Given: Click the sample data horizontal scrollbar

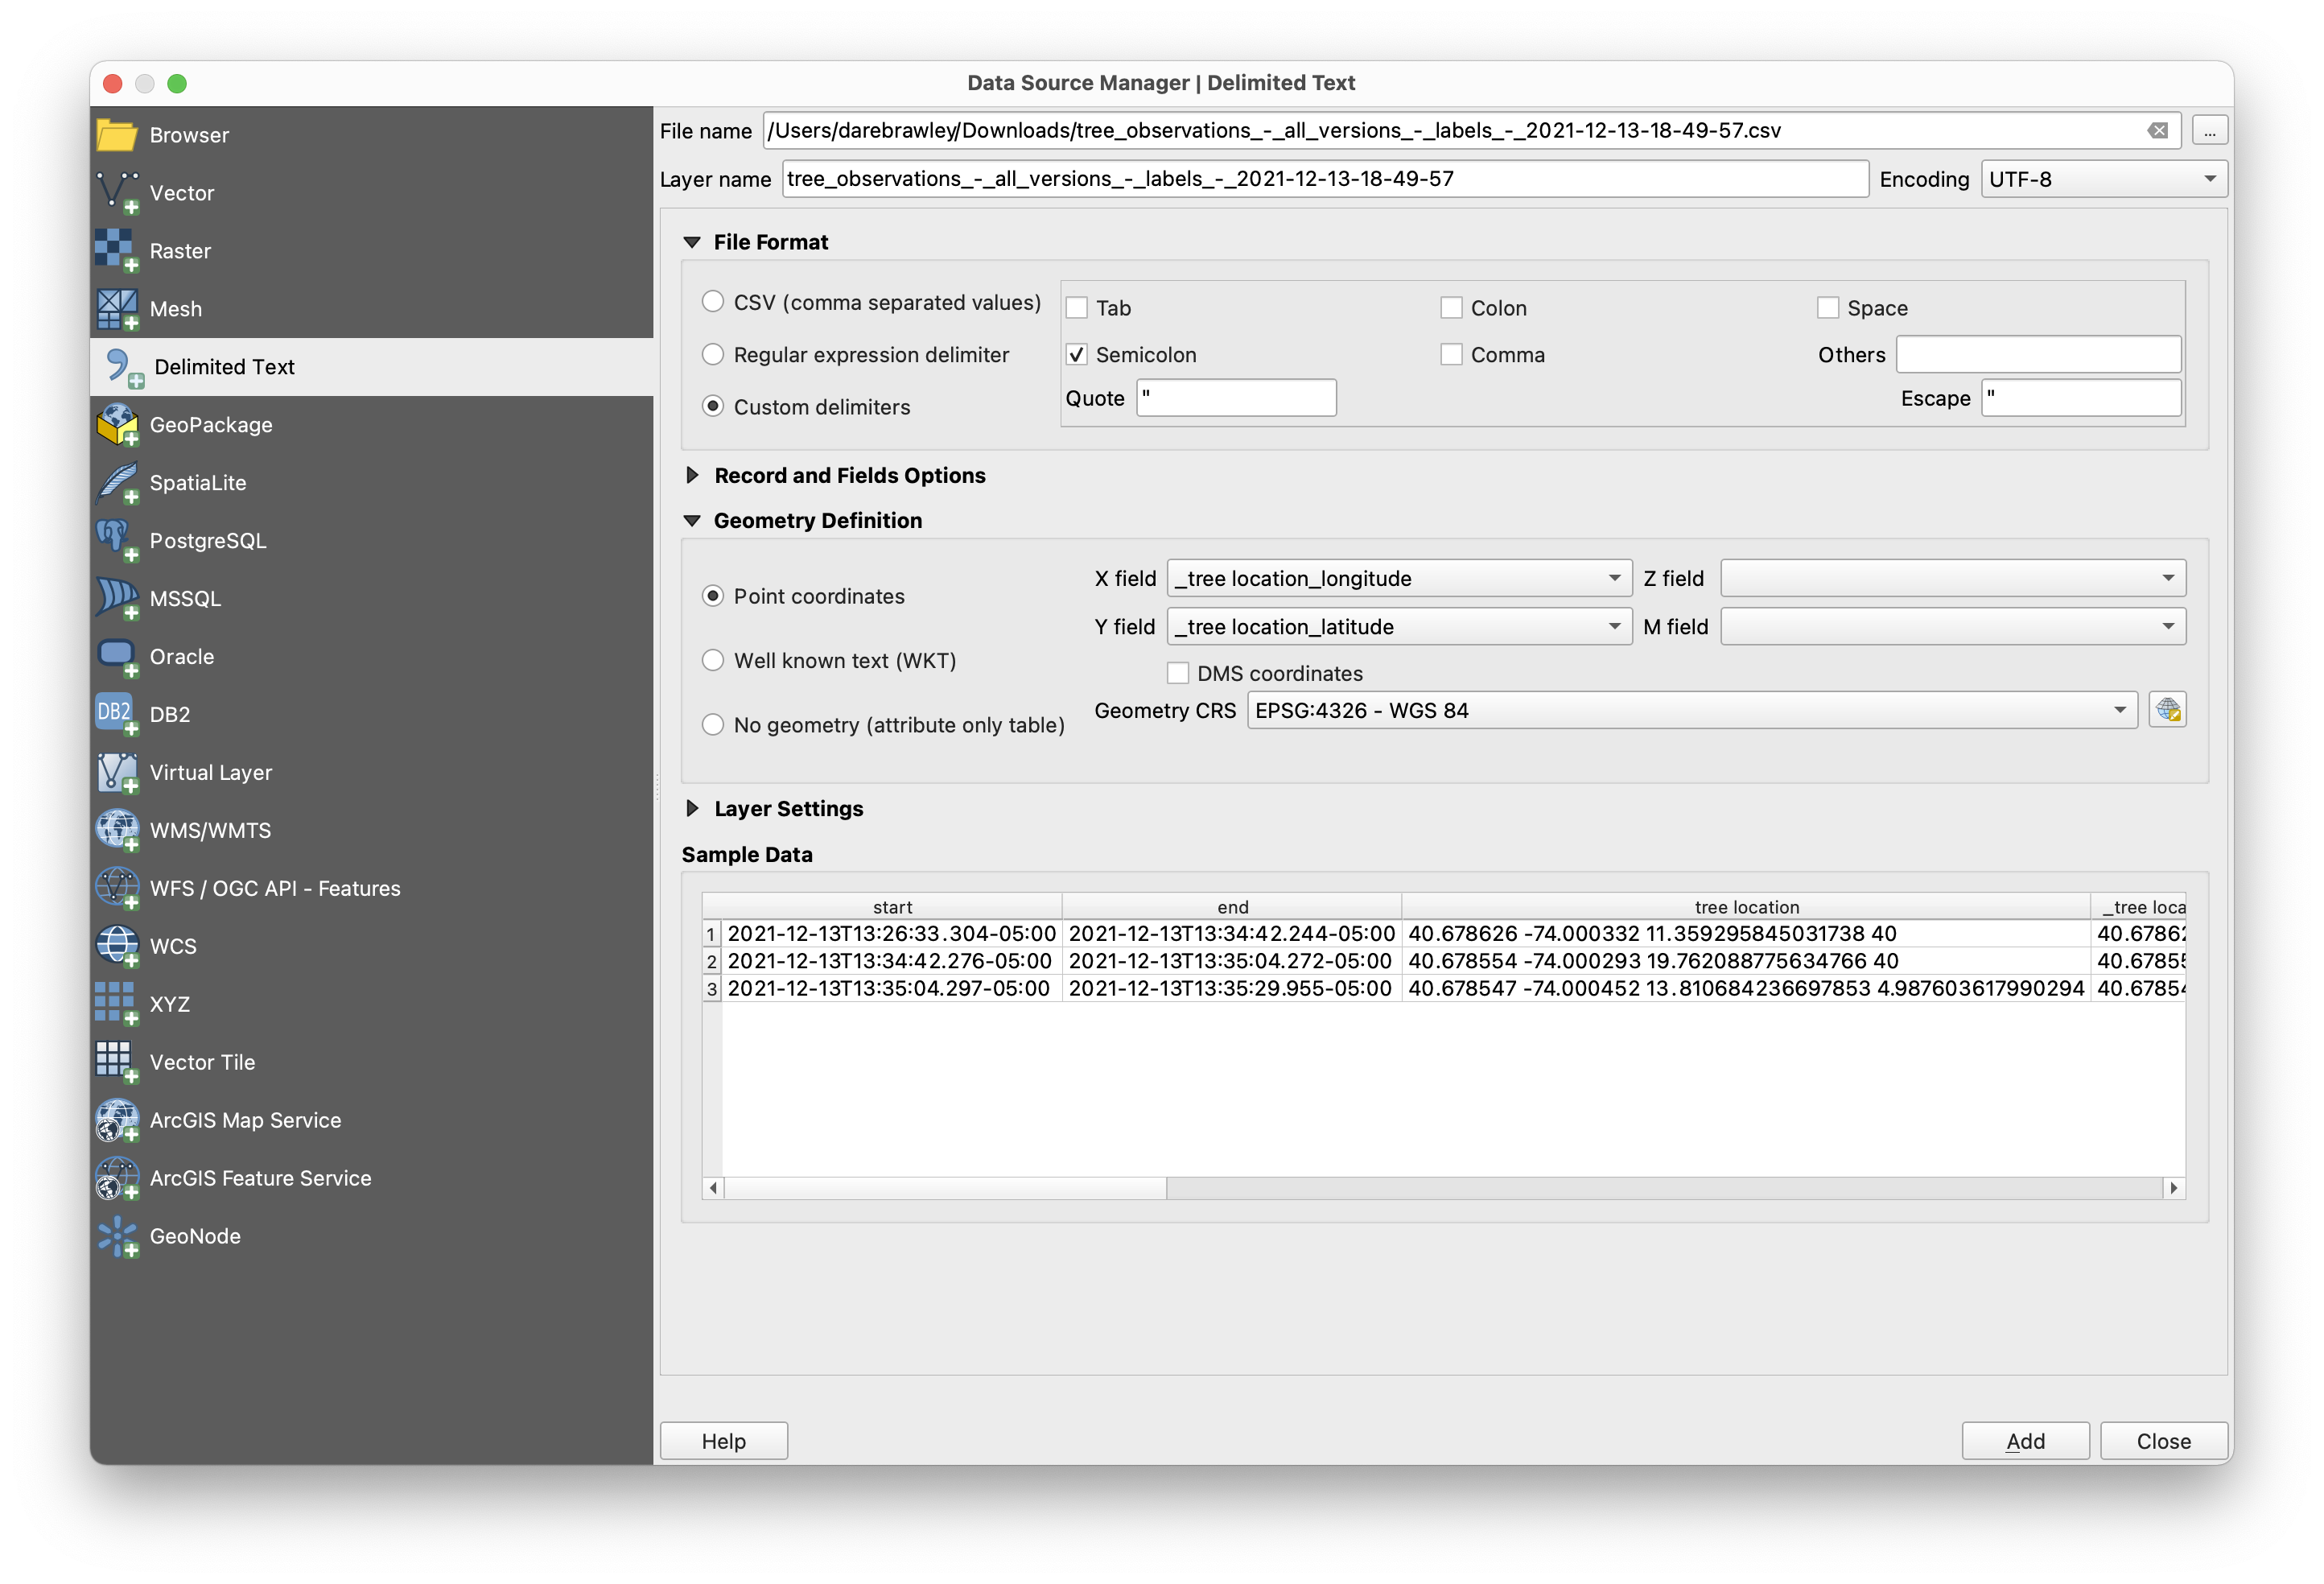Looking at the screenshot, I should (945, 1188).
